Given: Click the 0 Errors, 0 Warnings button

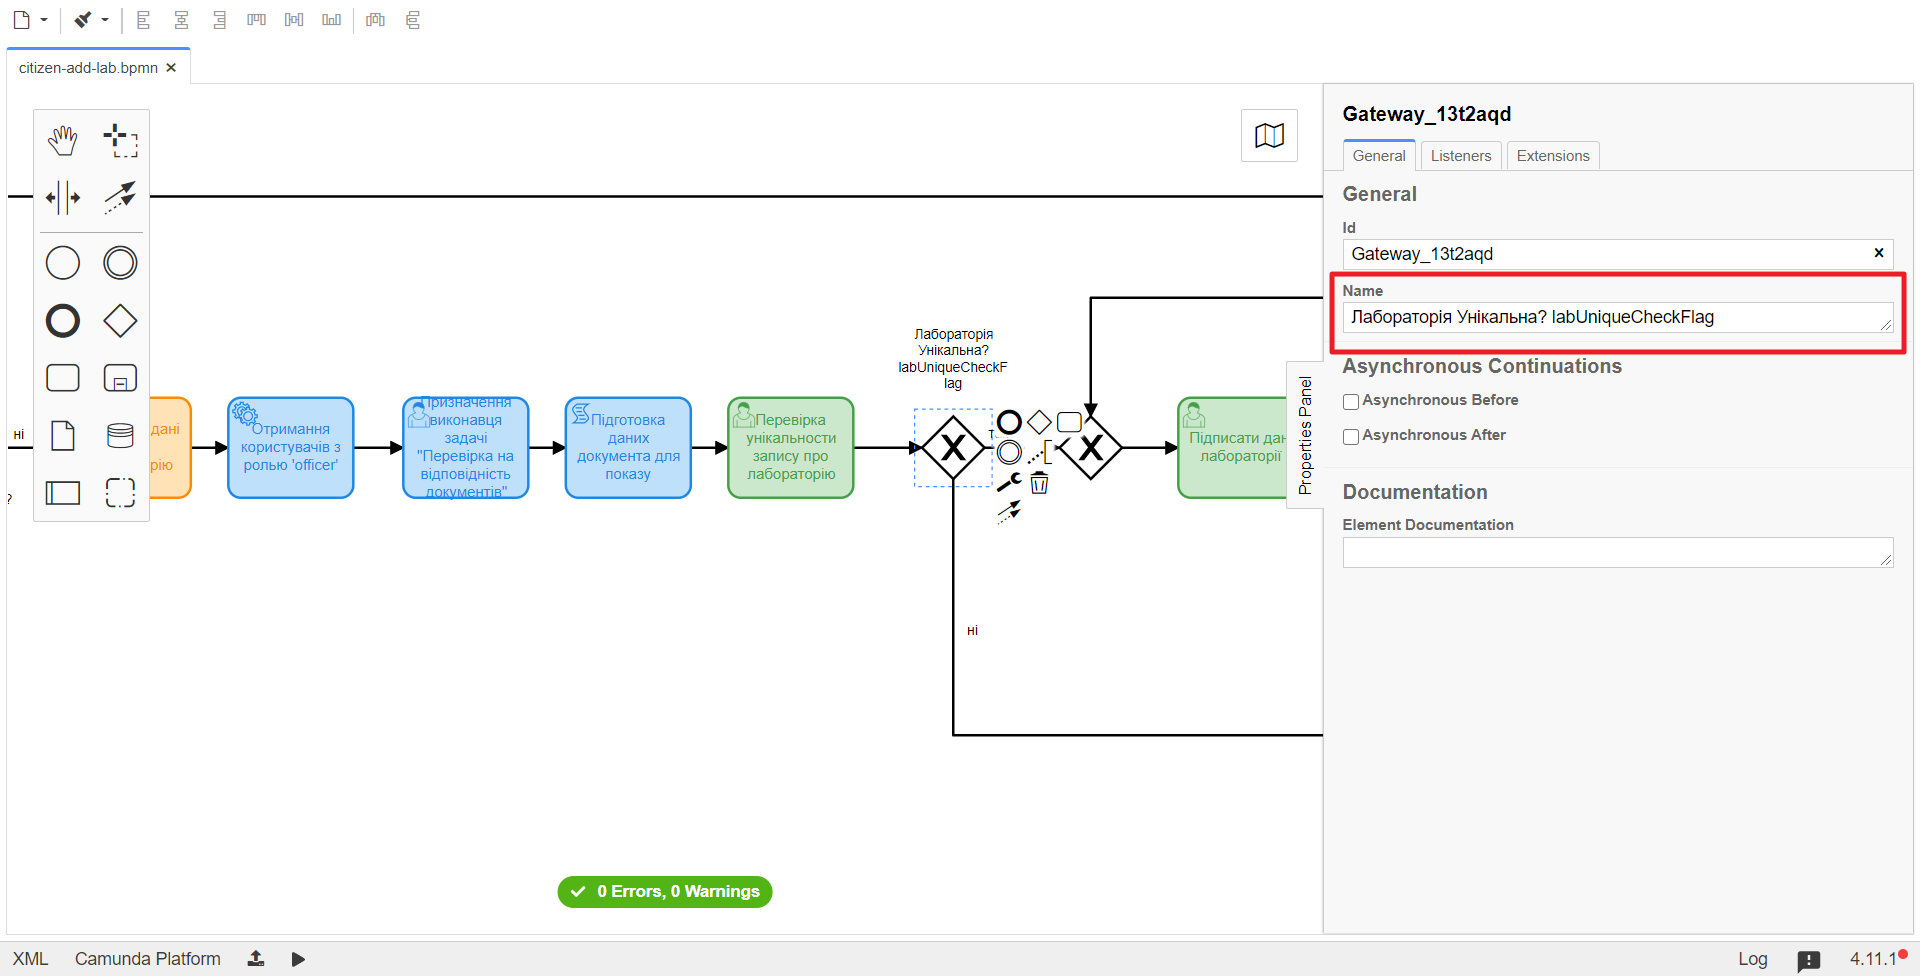Looking at the screenshot, I should pos(665,891).
